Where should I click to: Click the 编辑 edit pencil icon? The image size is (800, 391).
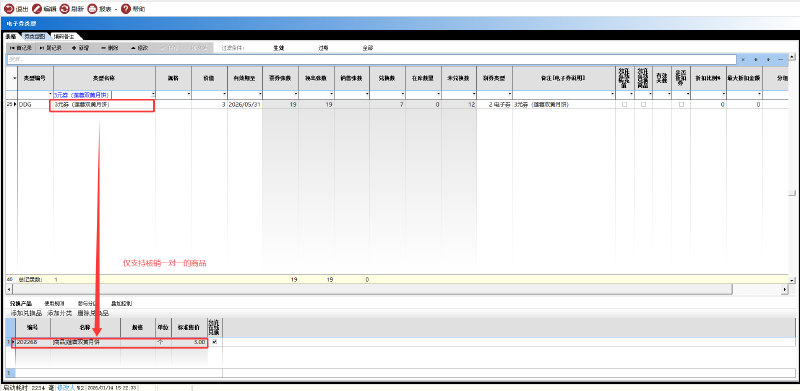[37, 9]
